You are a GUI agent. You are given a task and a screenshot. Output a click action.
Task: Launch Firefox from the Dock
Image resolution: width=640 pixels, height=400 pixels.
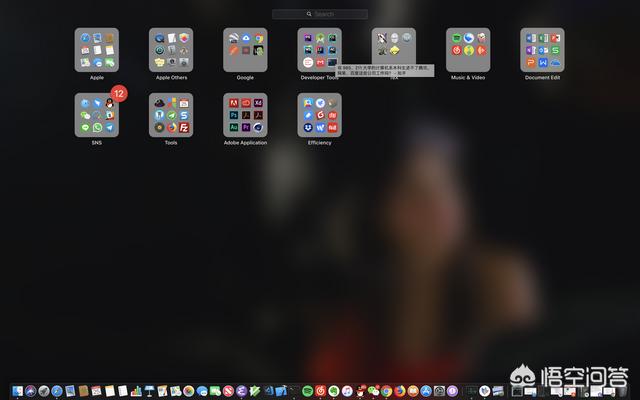coord(400,391)
